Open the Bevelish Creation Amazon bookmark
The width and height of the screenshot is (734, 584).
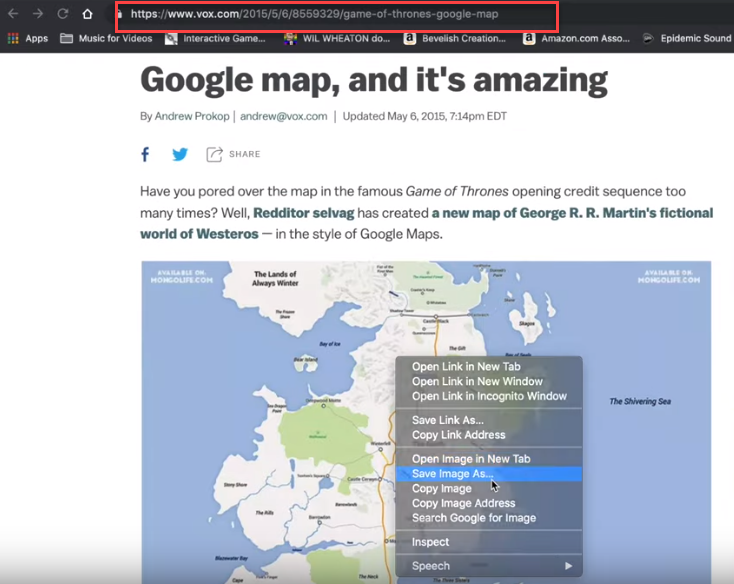tap(455, 38)
